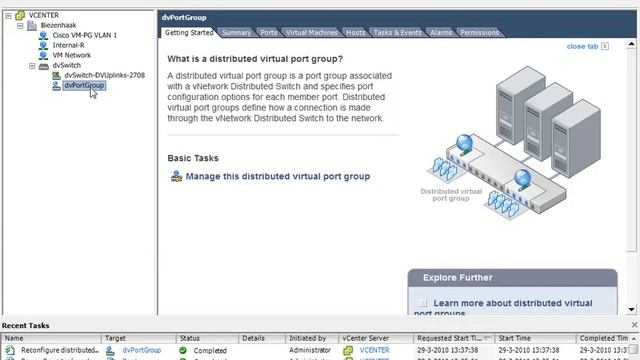This screenshot has height=360, width=640.
Task: Switch to the Ports tab
Action: pyautogui.click(x=269, y=33)
